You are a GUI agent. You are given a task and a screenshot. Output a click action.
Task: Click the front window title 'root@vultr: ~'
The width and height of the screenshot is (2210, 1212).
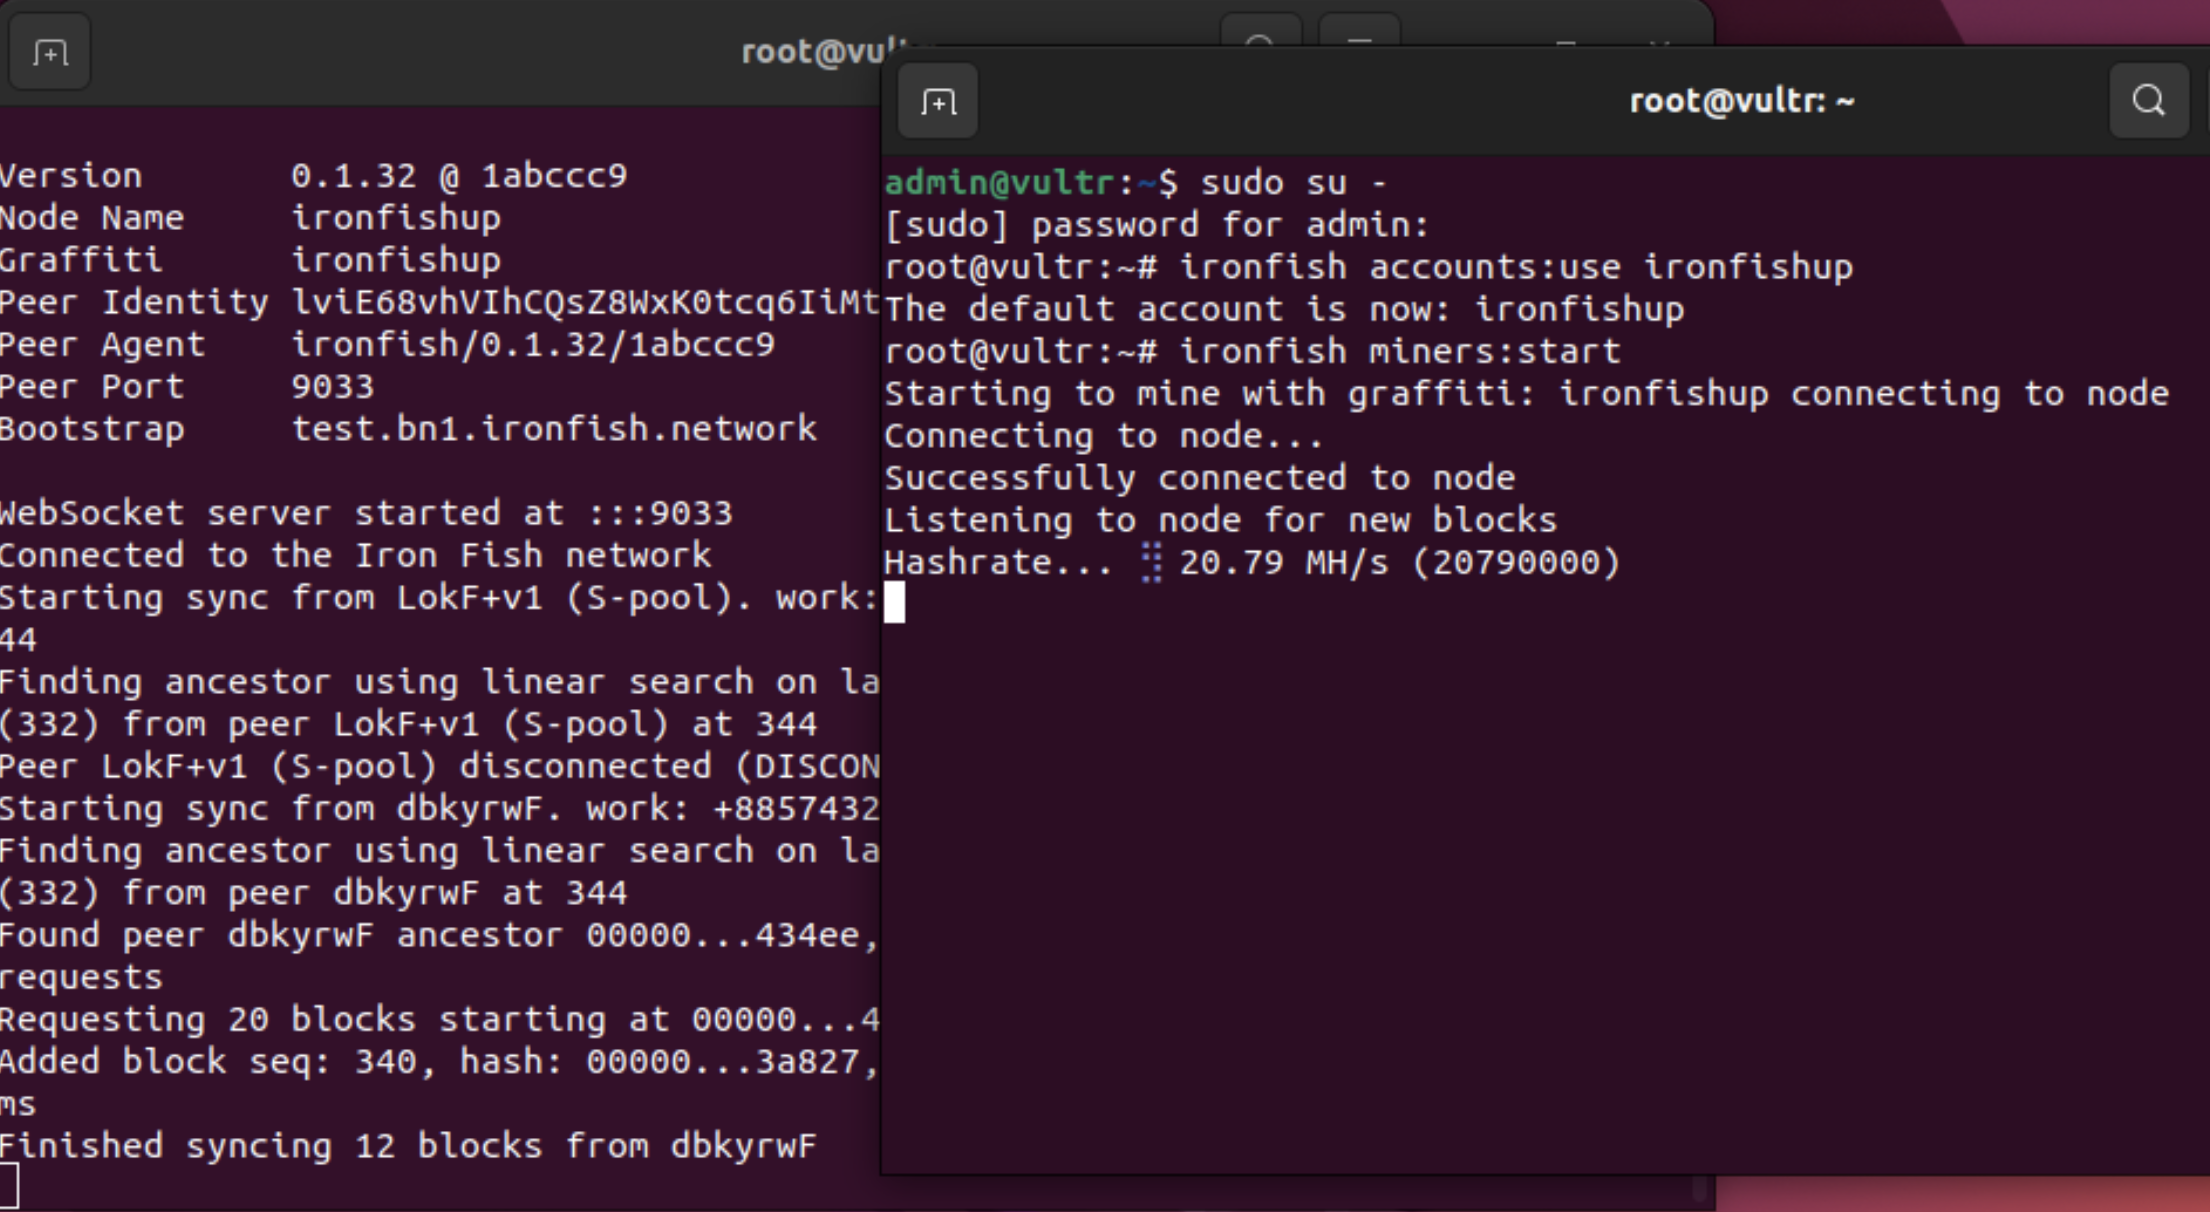[1741, 101]
